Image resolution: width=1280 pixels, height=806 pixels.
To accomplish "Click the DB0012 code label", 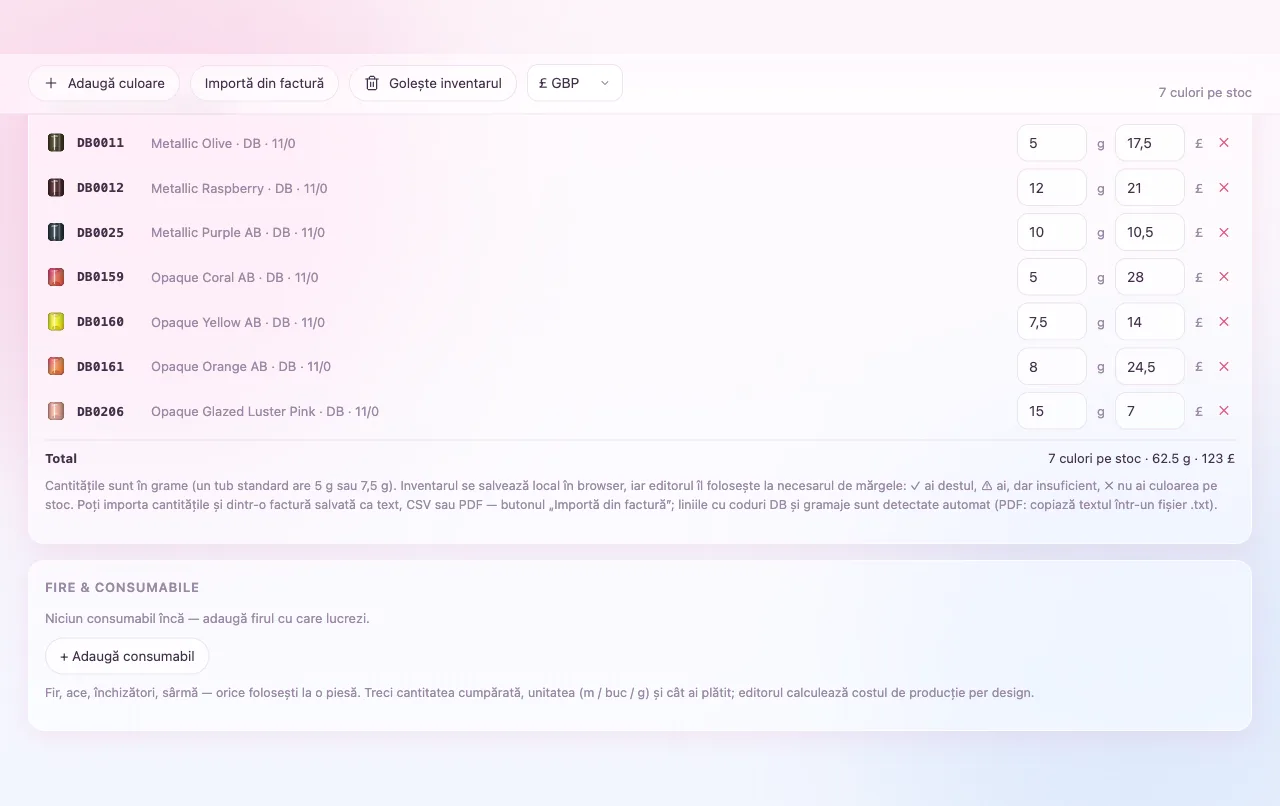I will click(100, 188).
